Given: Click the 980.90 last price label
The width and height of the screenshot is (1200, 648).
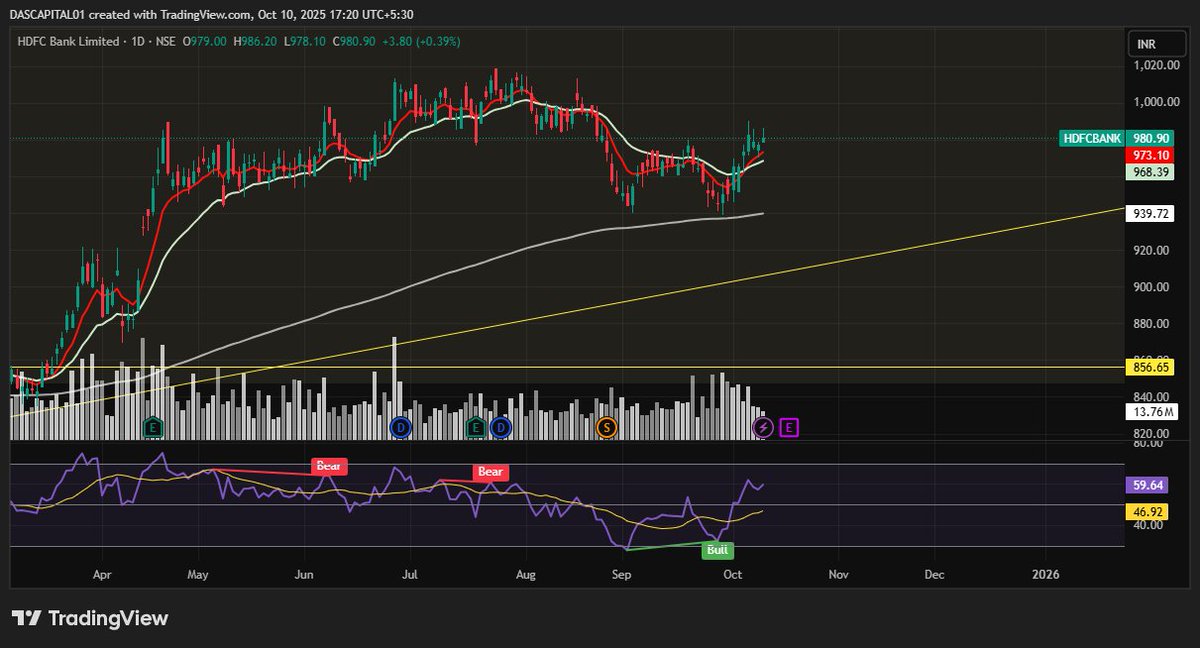Looking at the screenshot, I should [x=1152, y=139].
